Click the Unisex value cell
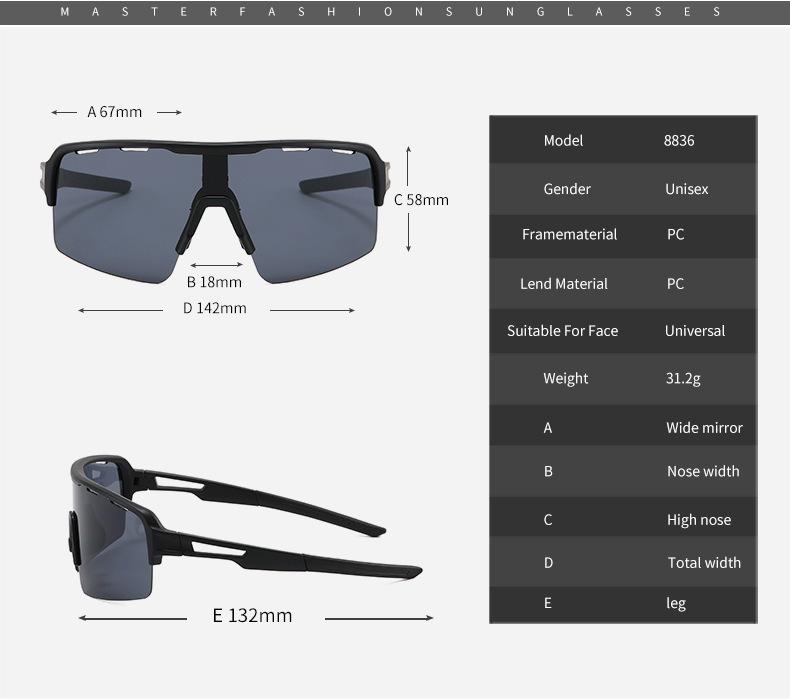The width and height of the screenshot is (790, 699). [687, 189]
